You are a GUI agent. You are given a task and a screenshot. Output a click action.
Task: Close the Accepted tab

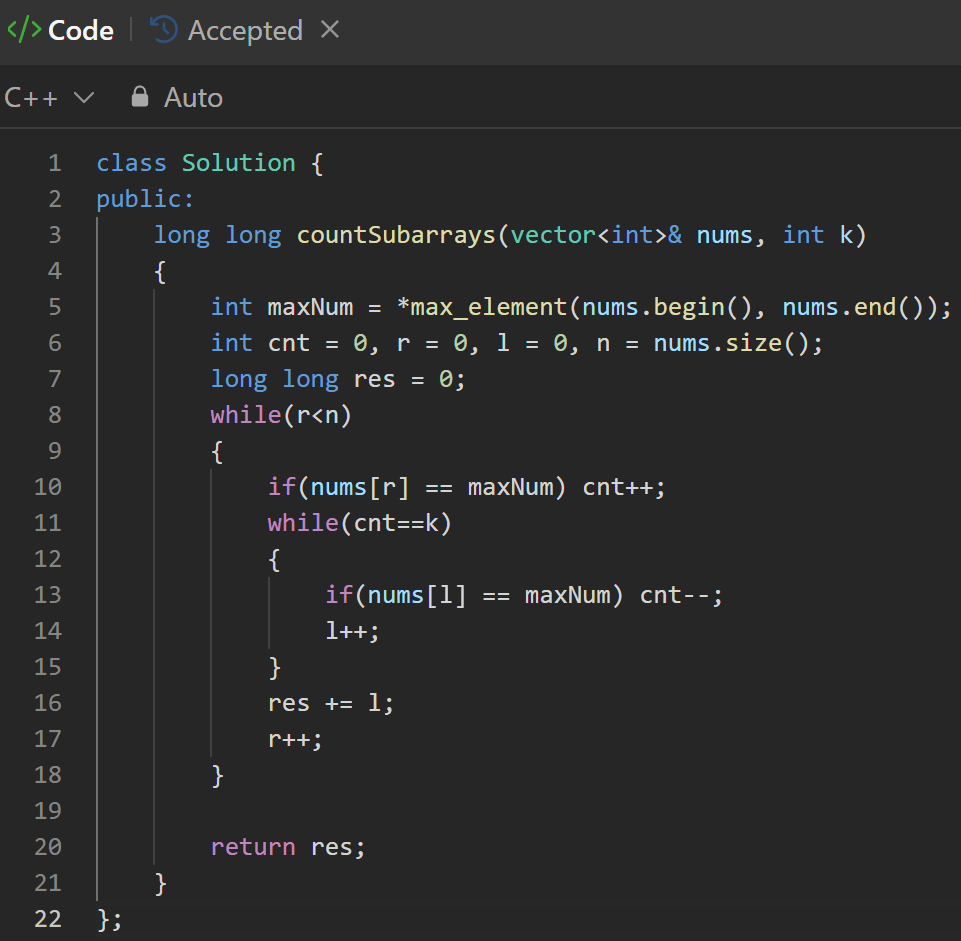click(x=330, y=30)
